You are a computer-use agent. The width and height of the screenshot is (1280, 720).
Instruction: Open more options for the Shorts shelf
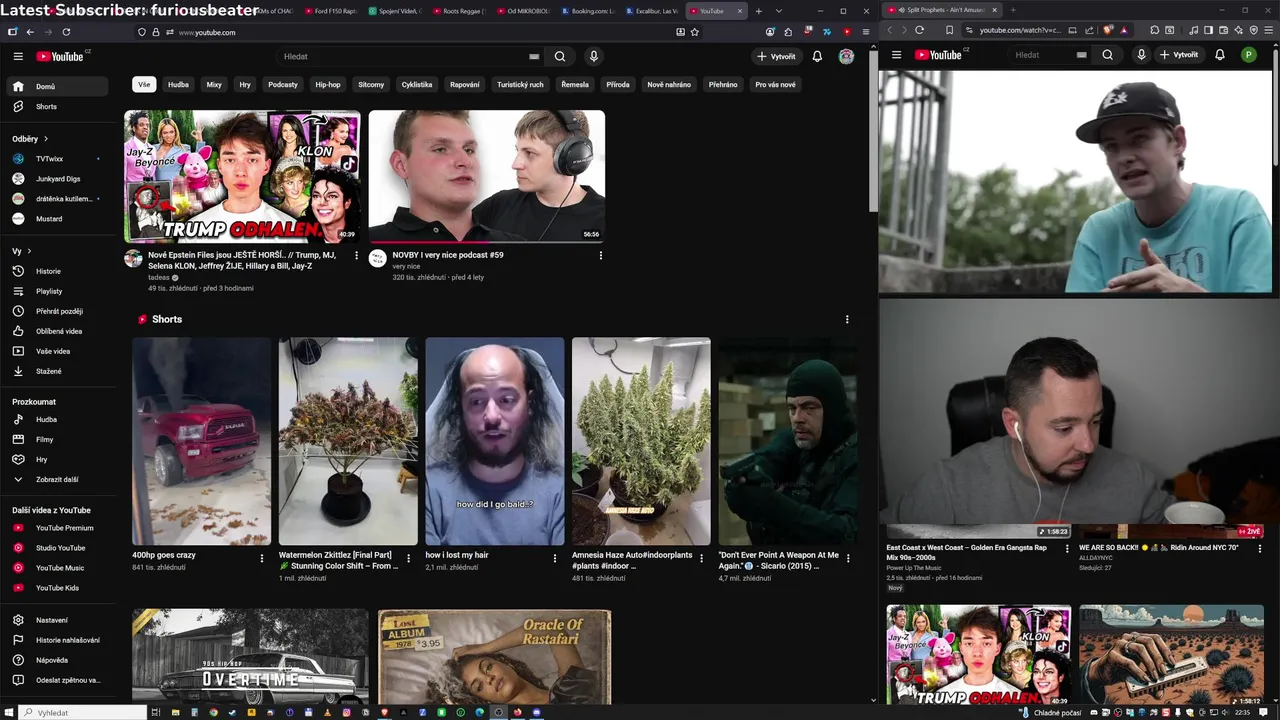847,320
